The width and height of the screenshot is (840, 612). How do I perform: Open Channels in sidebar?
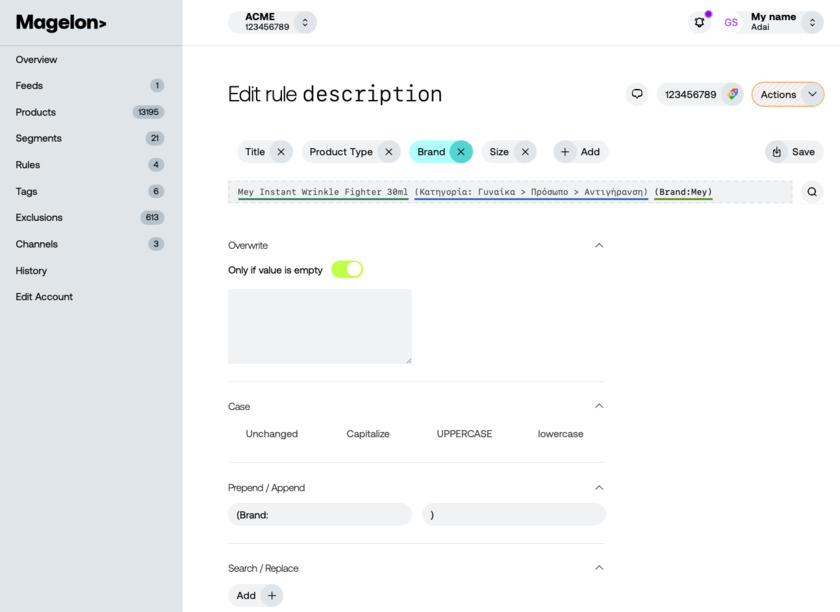pos(36,244)
